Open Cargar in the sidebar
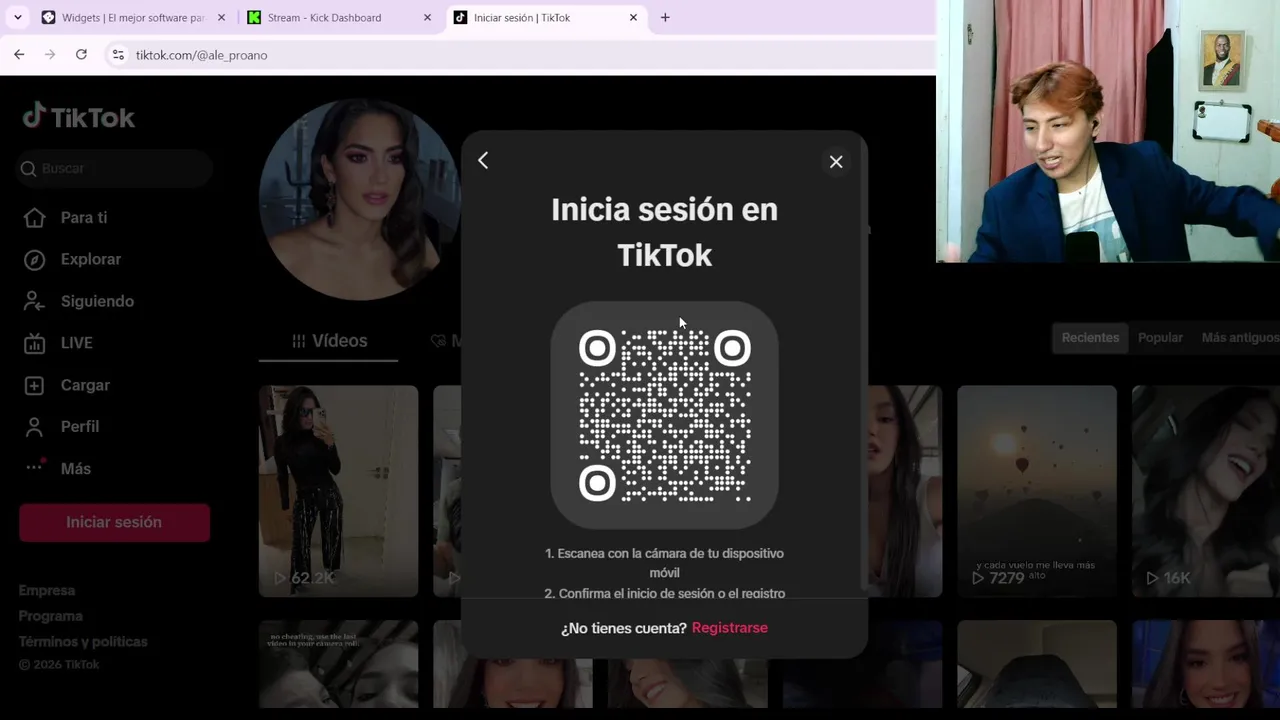This screenshot has height=720, width=1280. point(85,385)
